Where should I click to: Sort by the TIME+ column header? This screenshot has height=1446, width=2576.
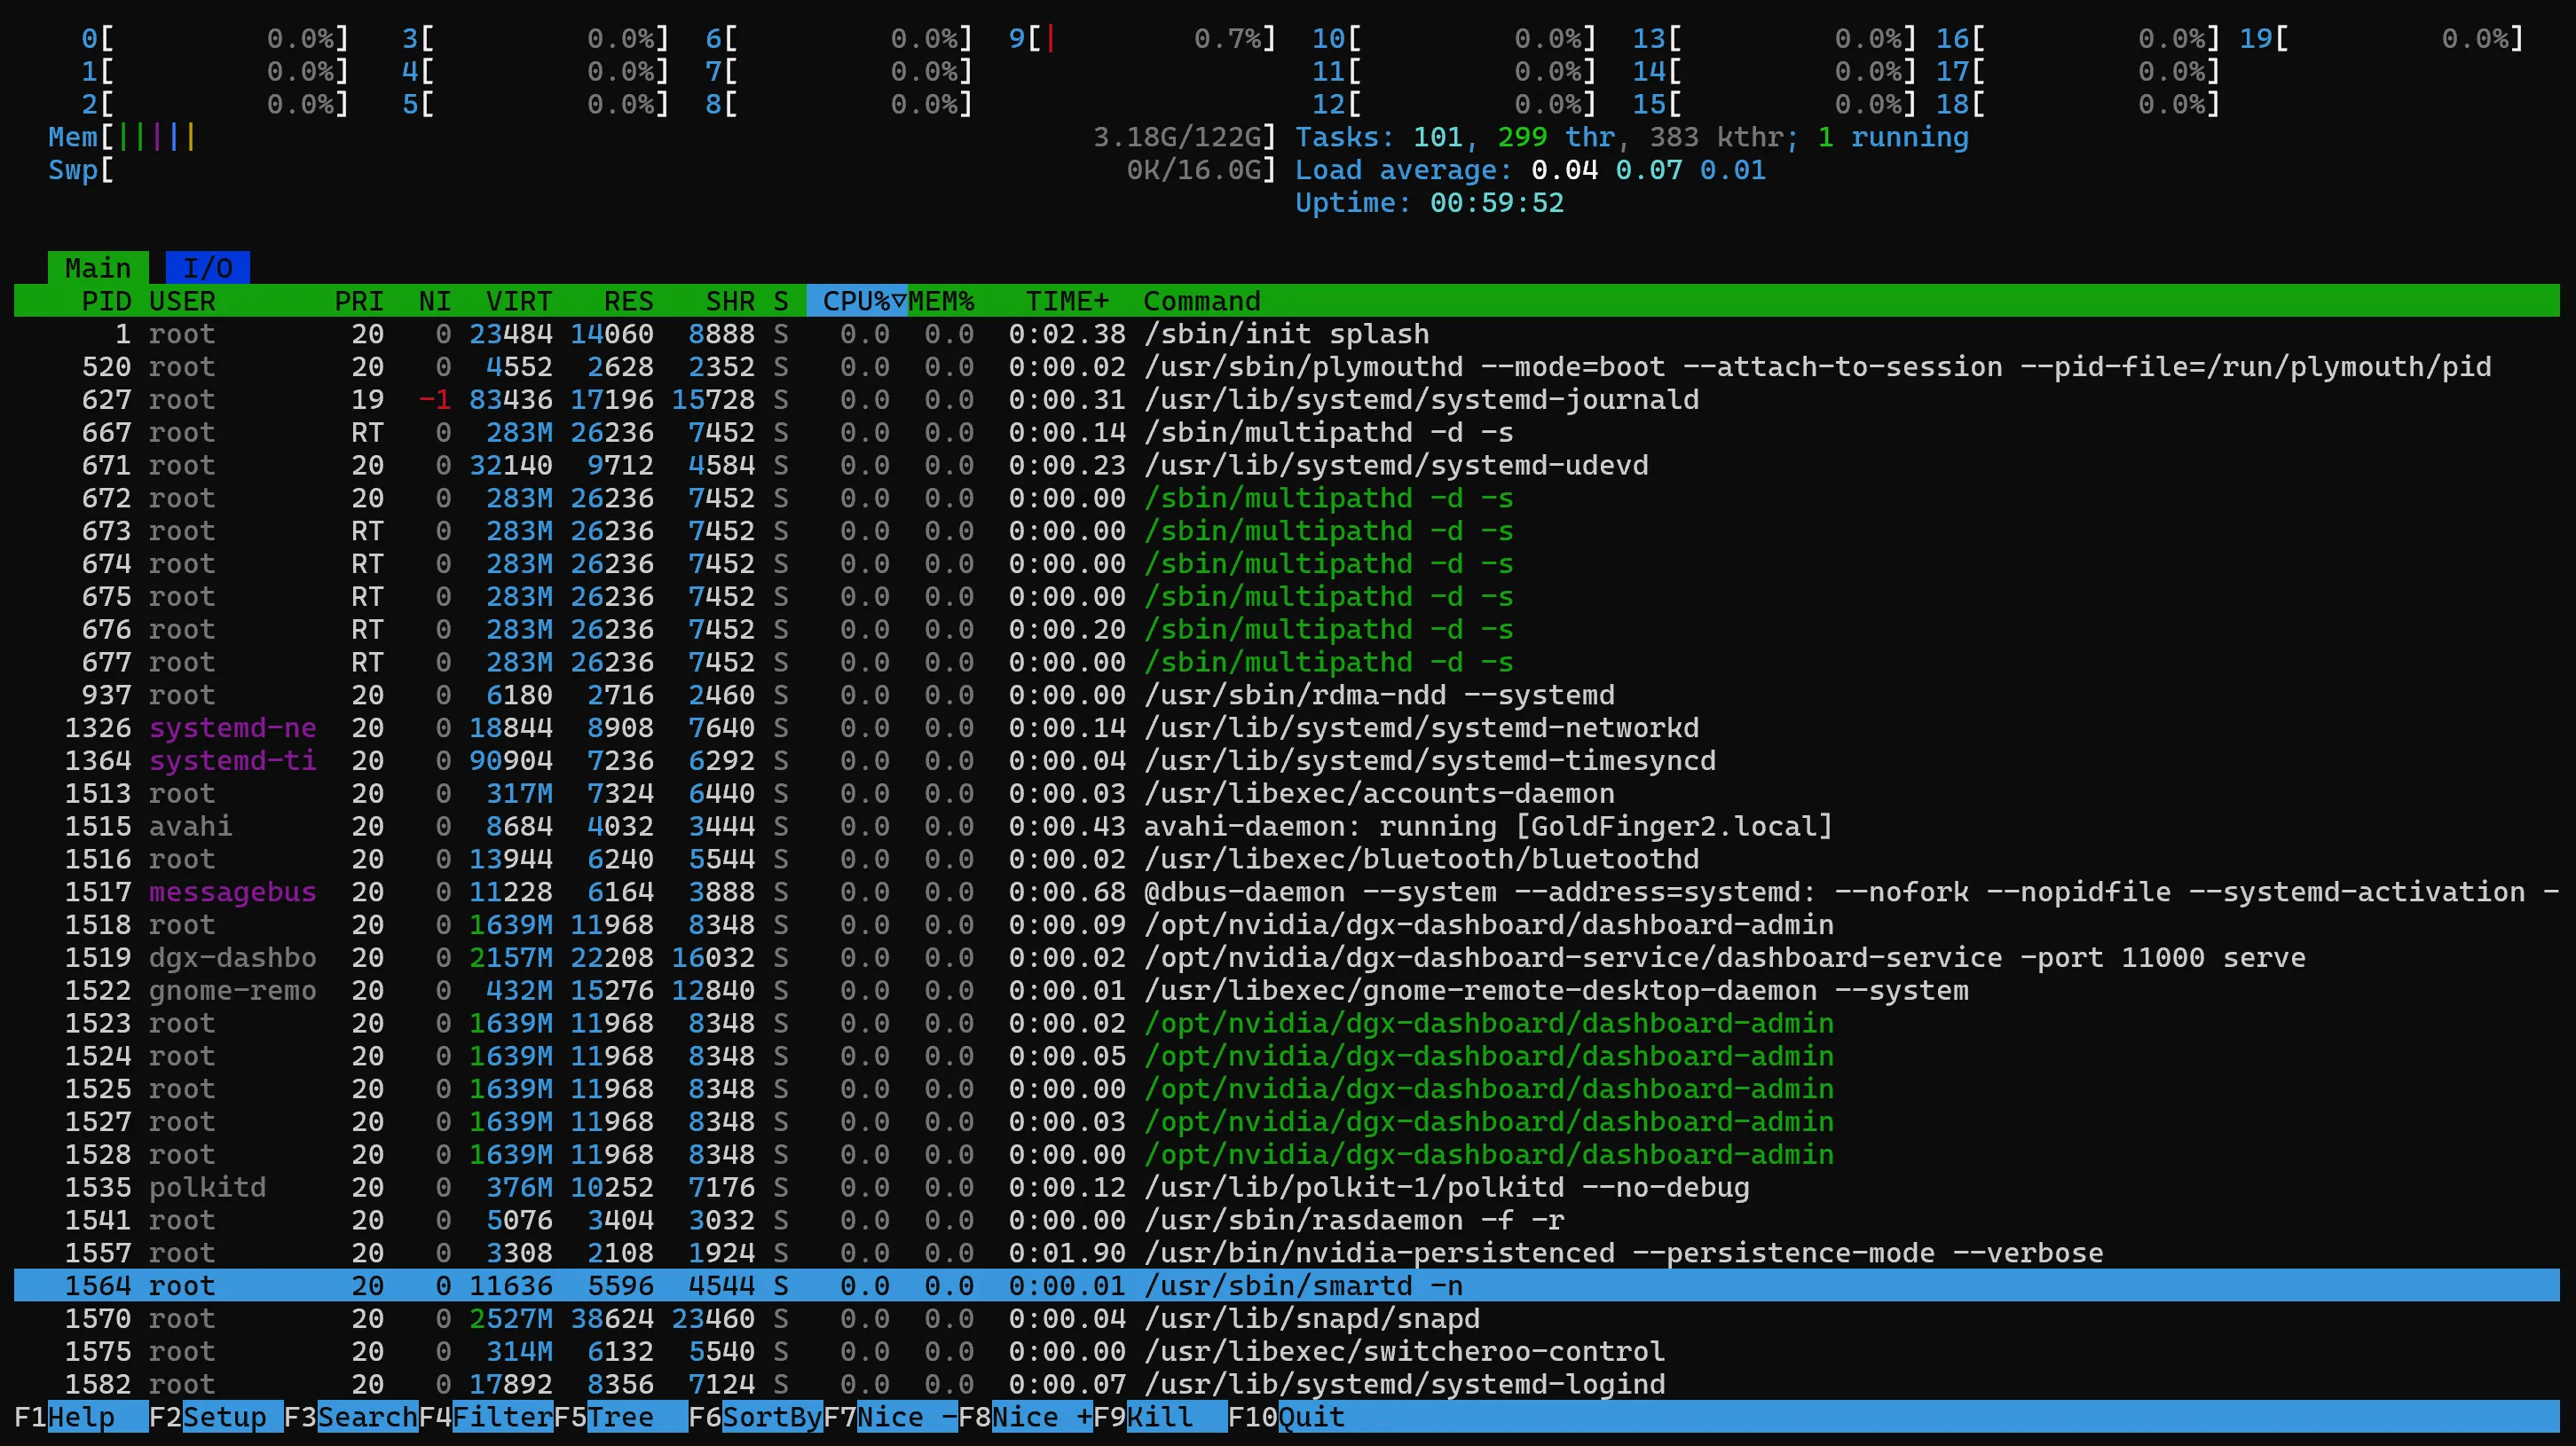pyautogui.click(x=1066, y=301)
